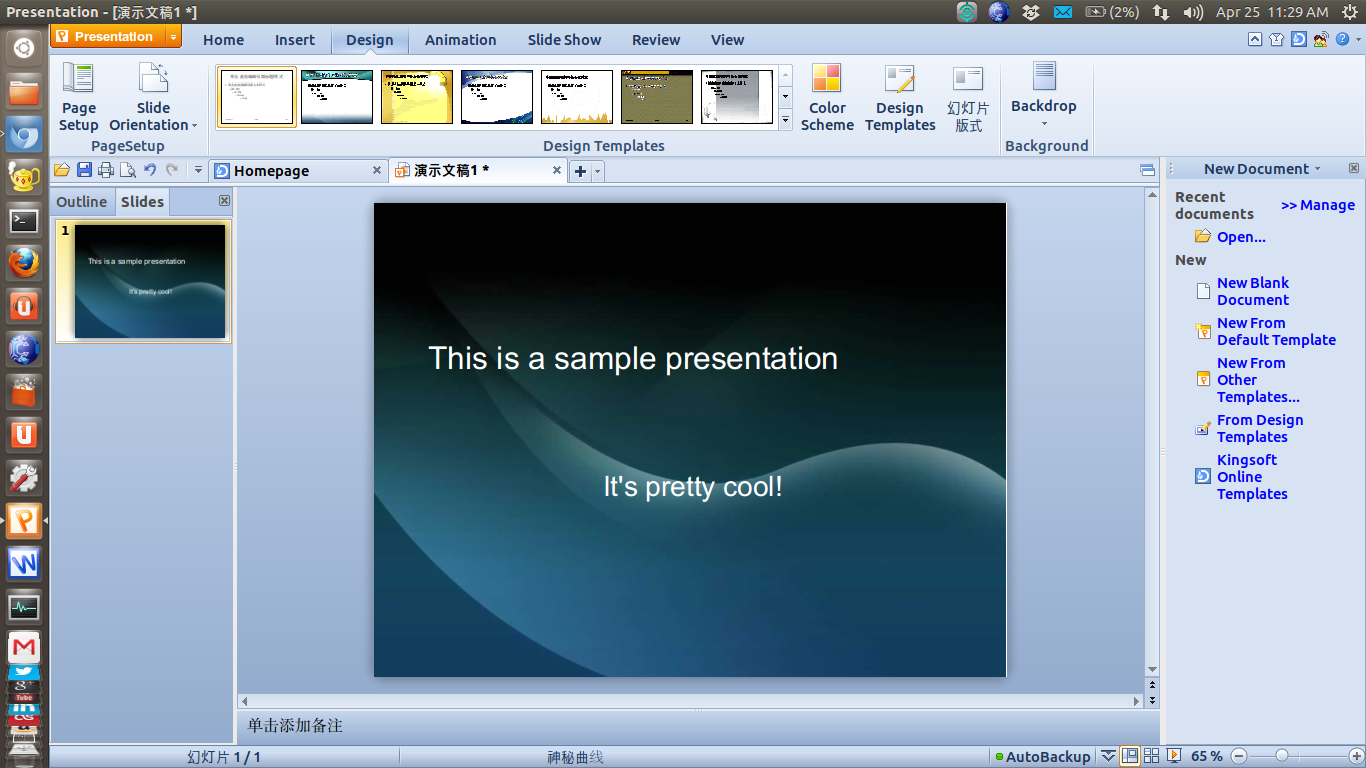Click the Manage link for recent documents
Viewport: 1366px width, 768px height.
[1318, 205]
